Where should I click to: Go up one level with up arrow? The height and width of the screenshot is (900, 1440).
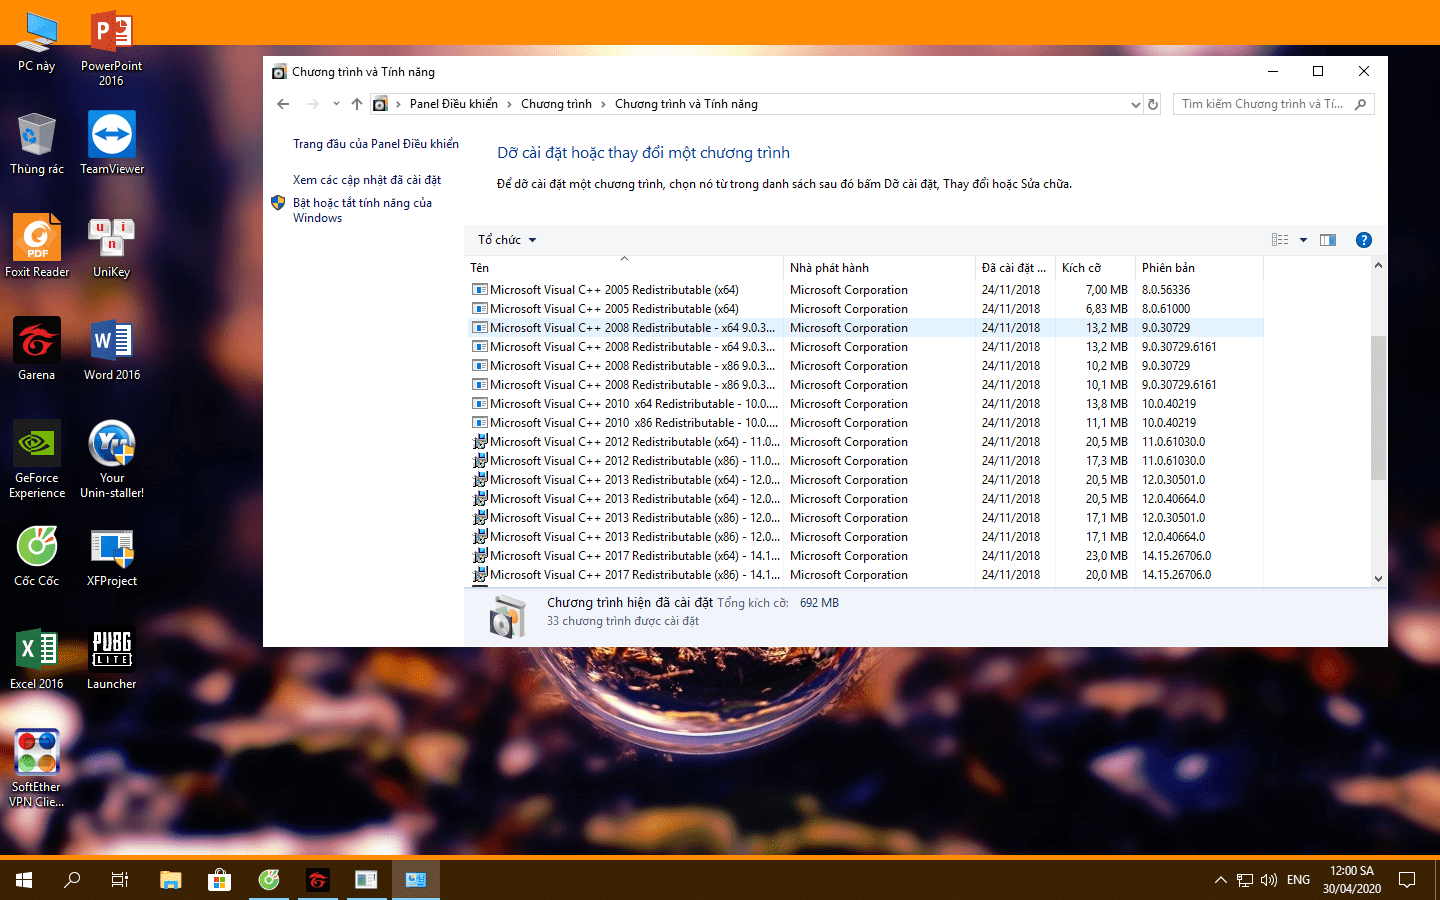click(x=357, y=104)
